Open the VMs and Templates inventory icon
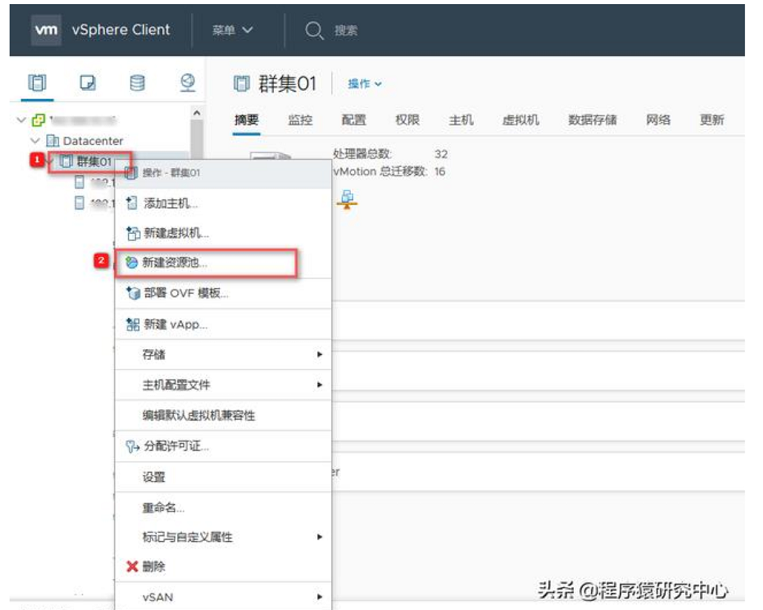 [x=88, y=83]
